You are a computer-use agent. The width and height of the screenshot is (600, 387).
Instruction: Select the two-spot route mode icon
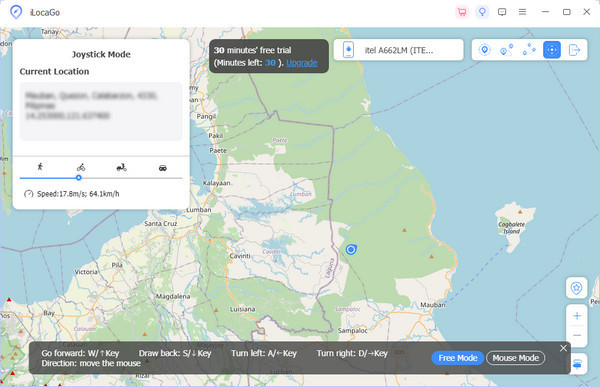(507, 50)
